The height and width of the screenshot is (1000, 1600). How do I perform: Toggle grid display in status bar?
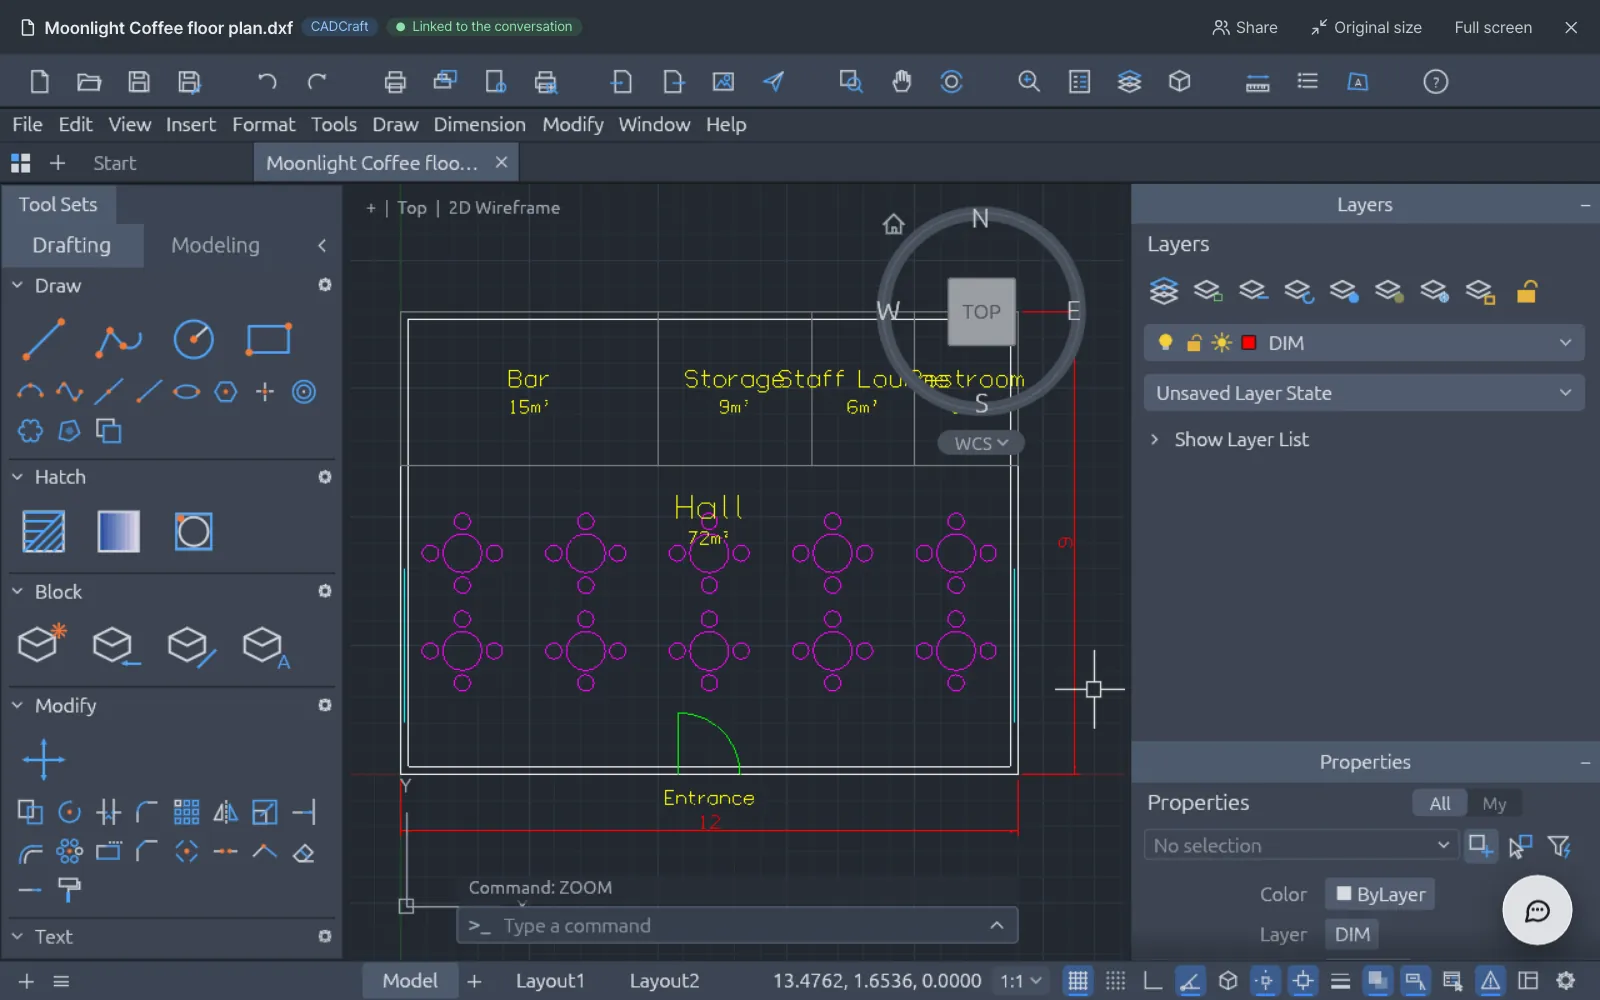[1077, 981]
